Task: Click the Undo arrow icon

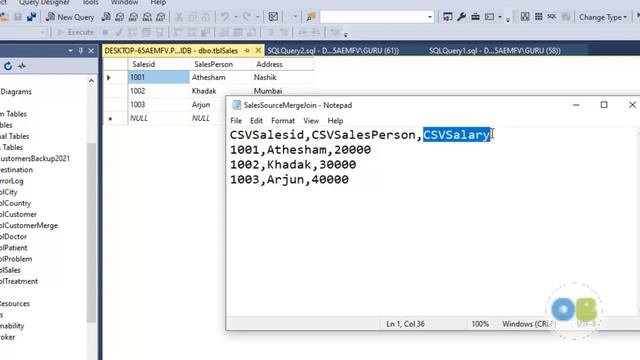Action: point(225,17)
